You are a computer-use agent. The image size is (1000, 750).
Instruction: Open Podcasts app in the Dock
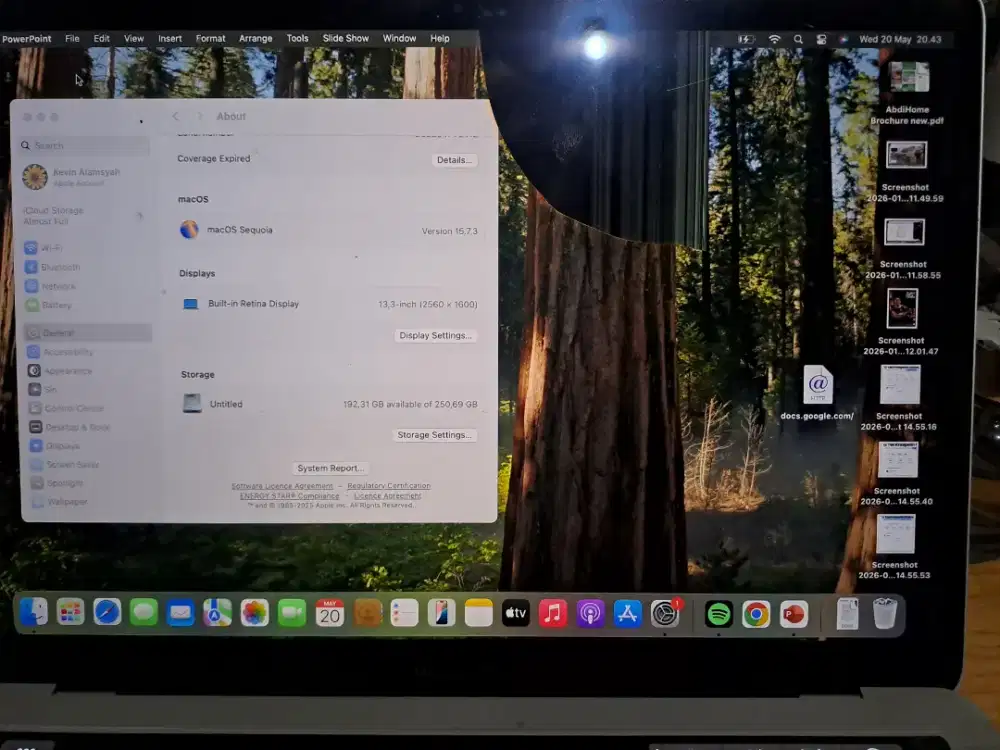click(x=591, y=614)
